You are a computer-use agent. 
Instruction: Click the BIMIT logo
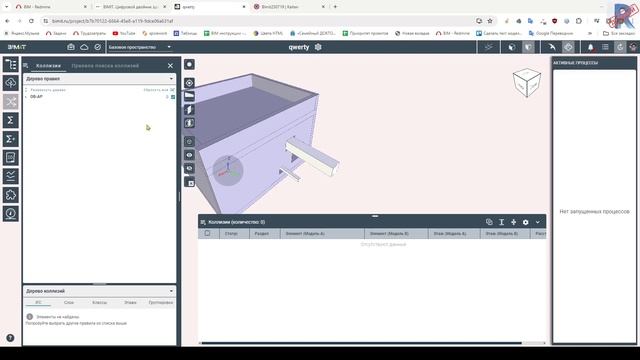(x=17, y=47)
